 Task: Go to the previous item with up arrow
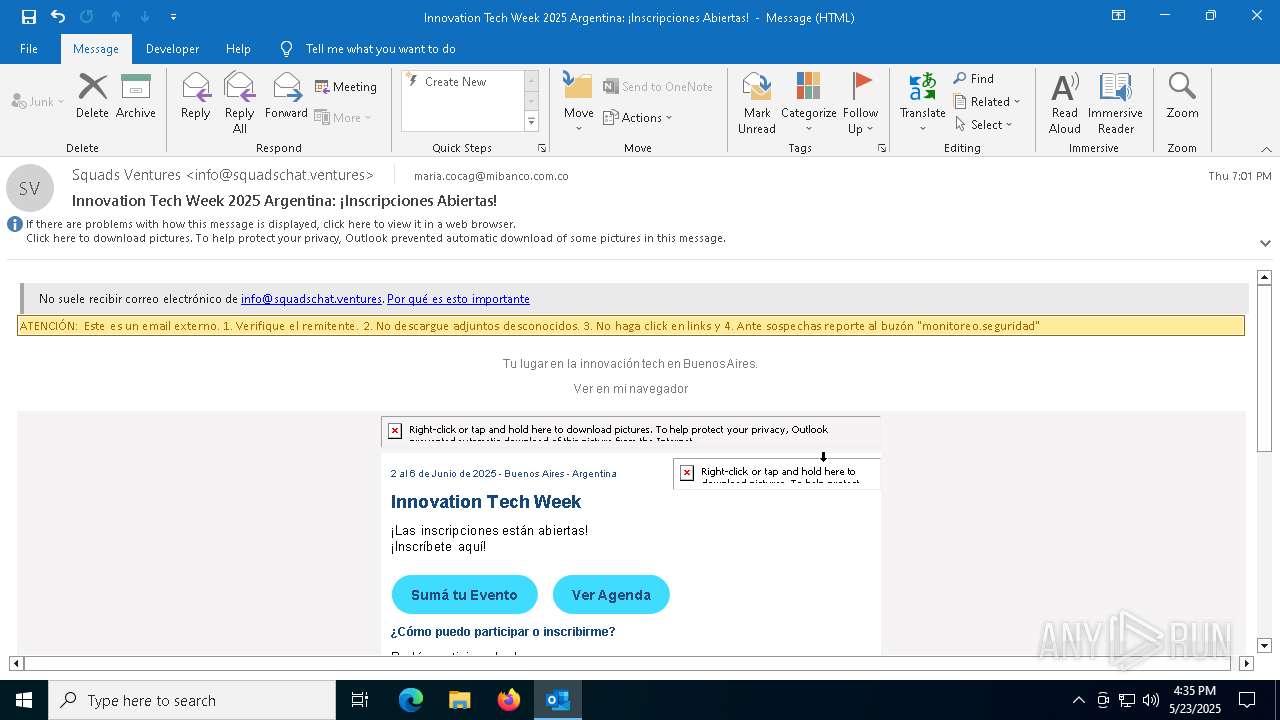click(116, 17)
